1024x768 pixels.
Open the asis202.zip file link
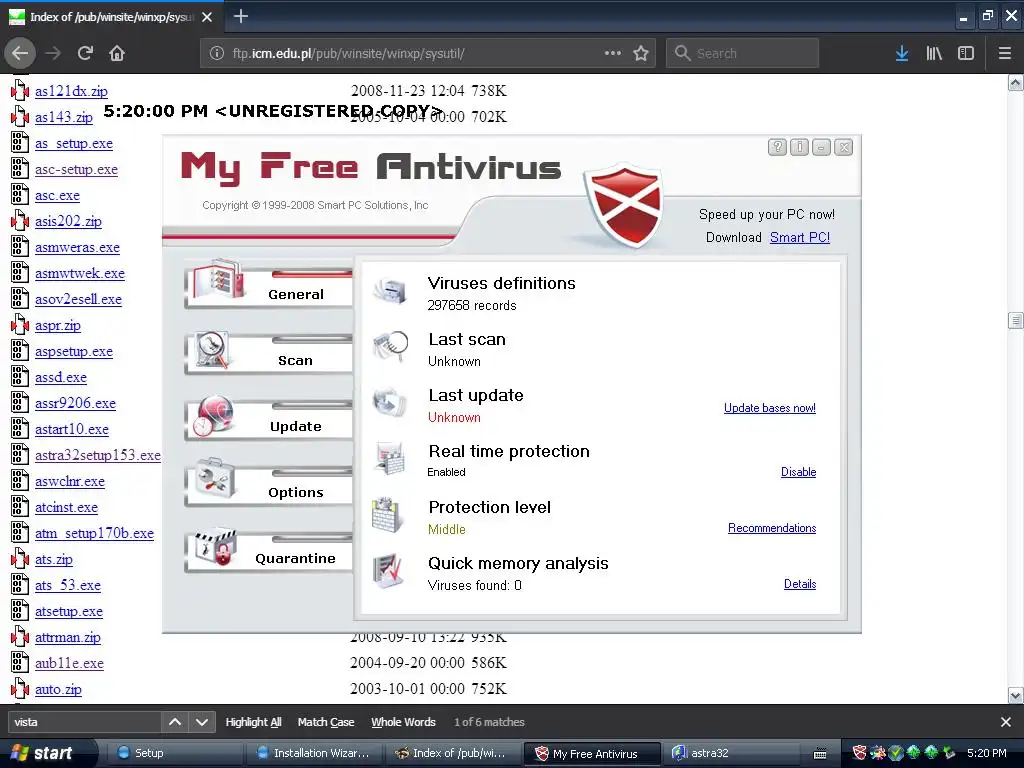[x=69, y=221]
